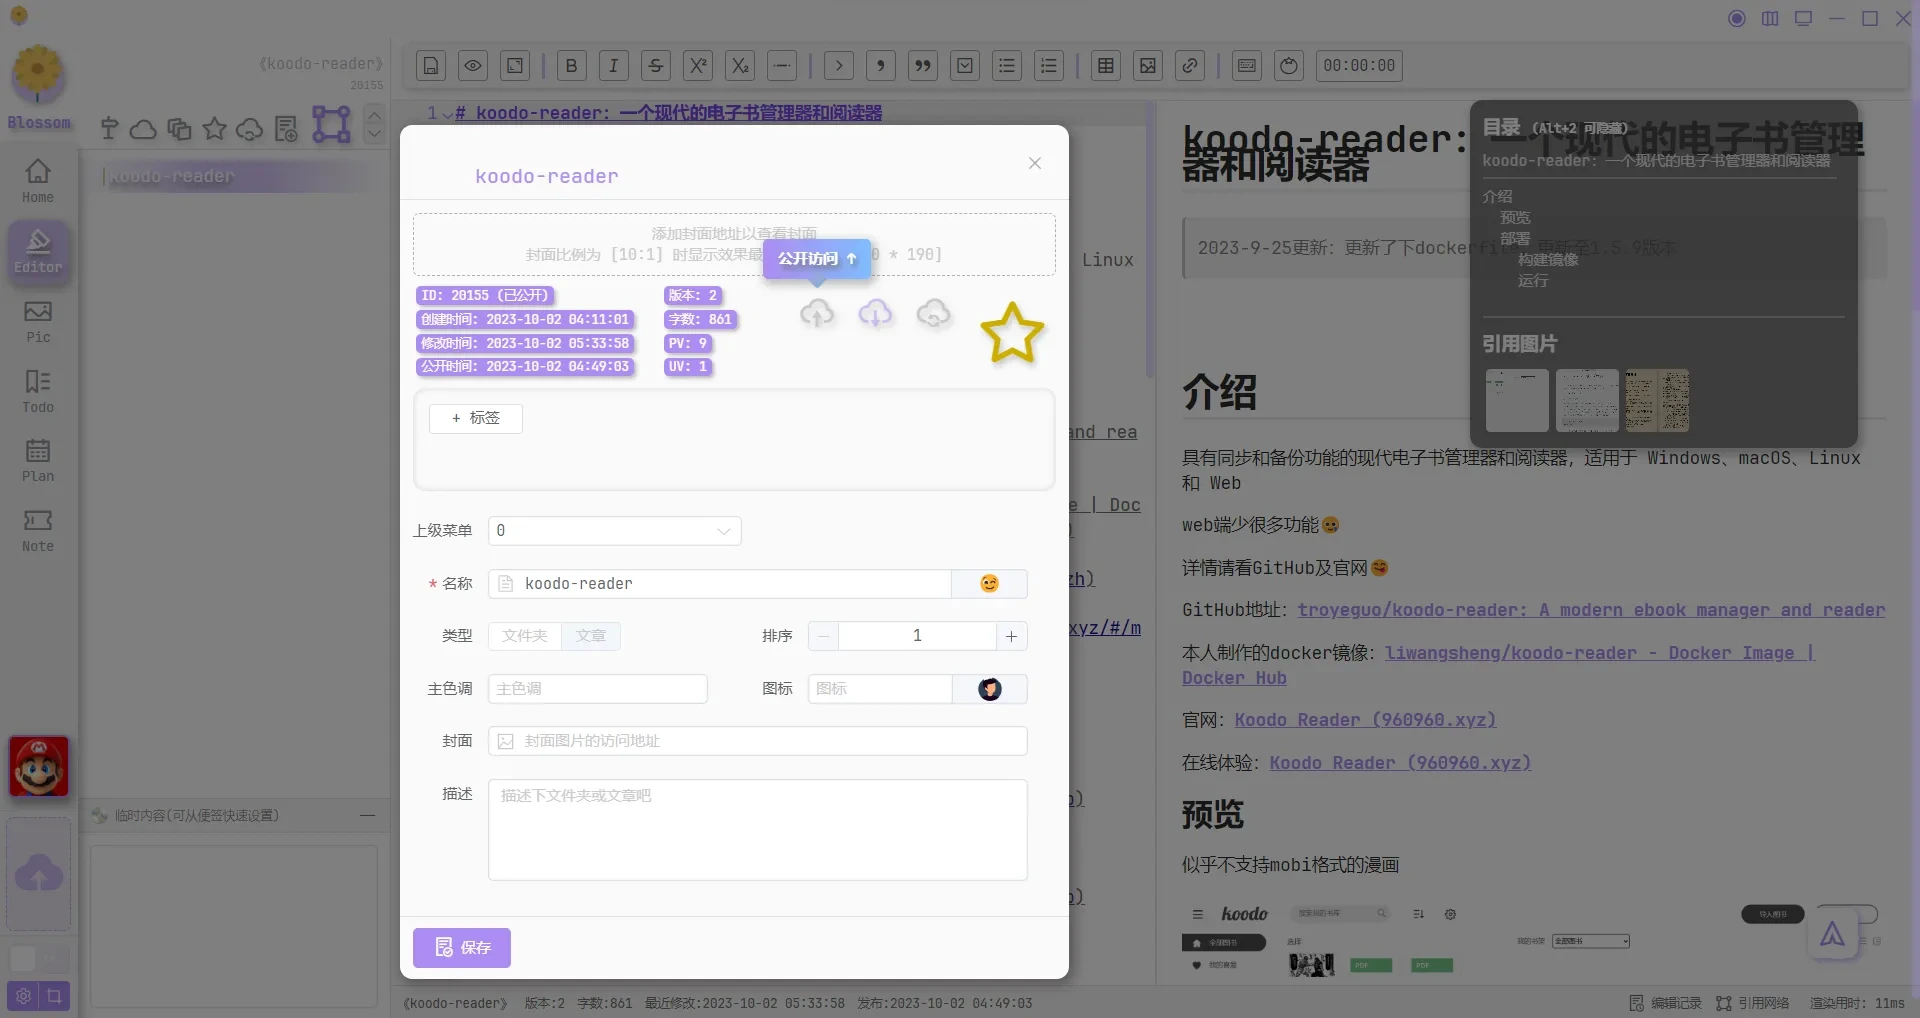Insert table icon in toolbar

(1106, 66)
